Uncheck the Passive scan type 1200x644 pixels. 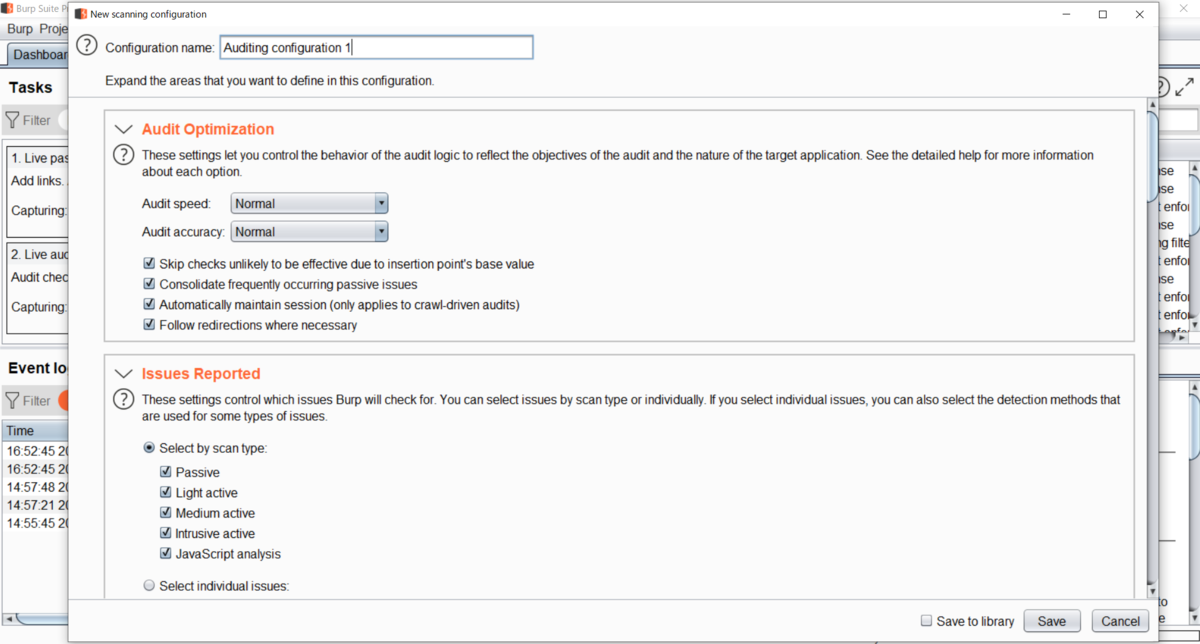click(166, 472)
